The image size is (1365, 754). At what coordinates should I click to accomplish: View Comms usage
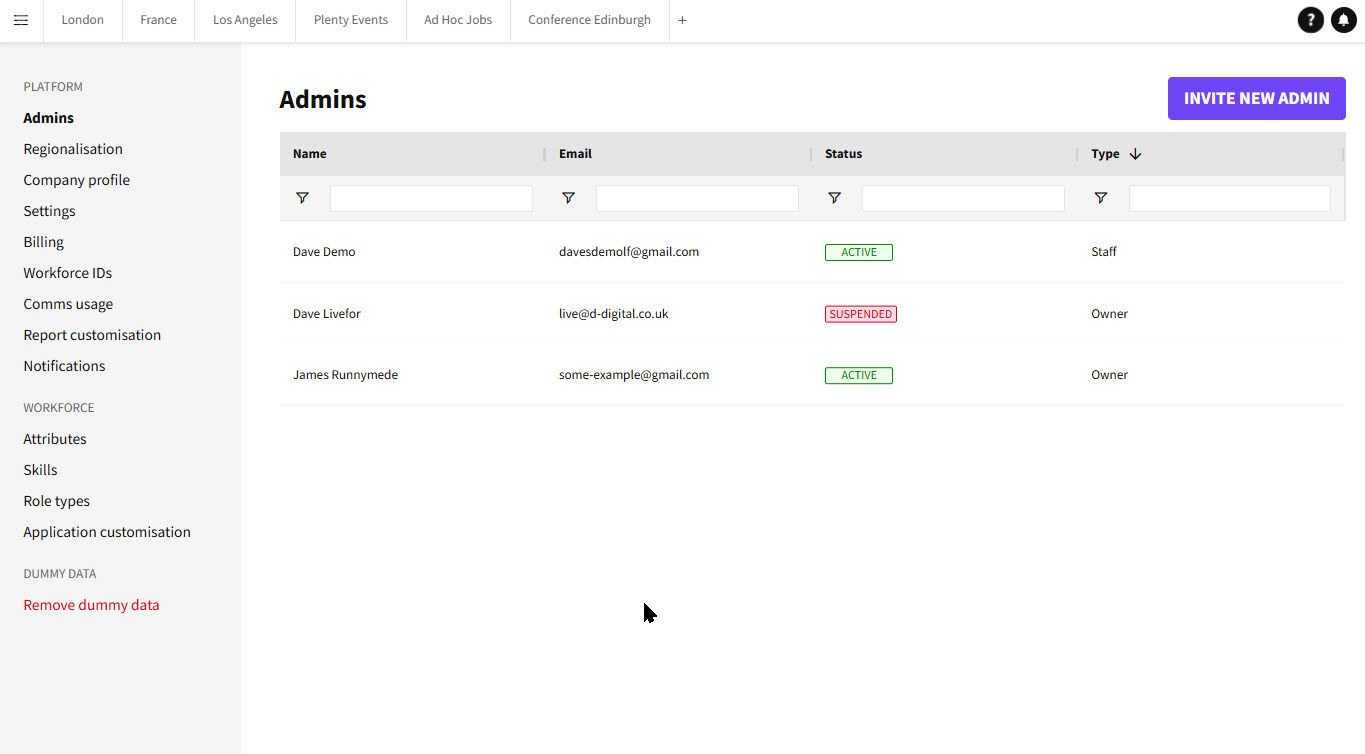(68, 304)
